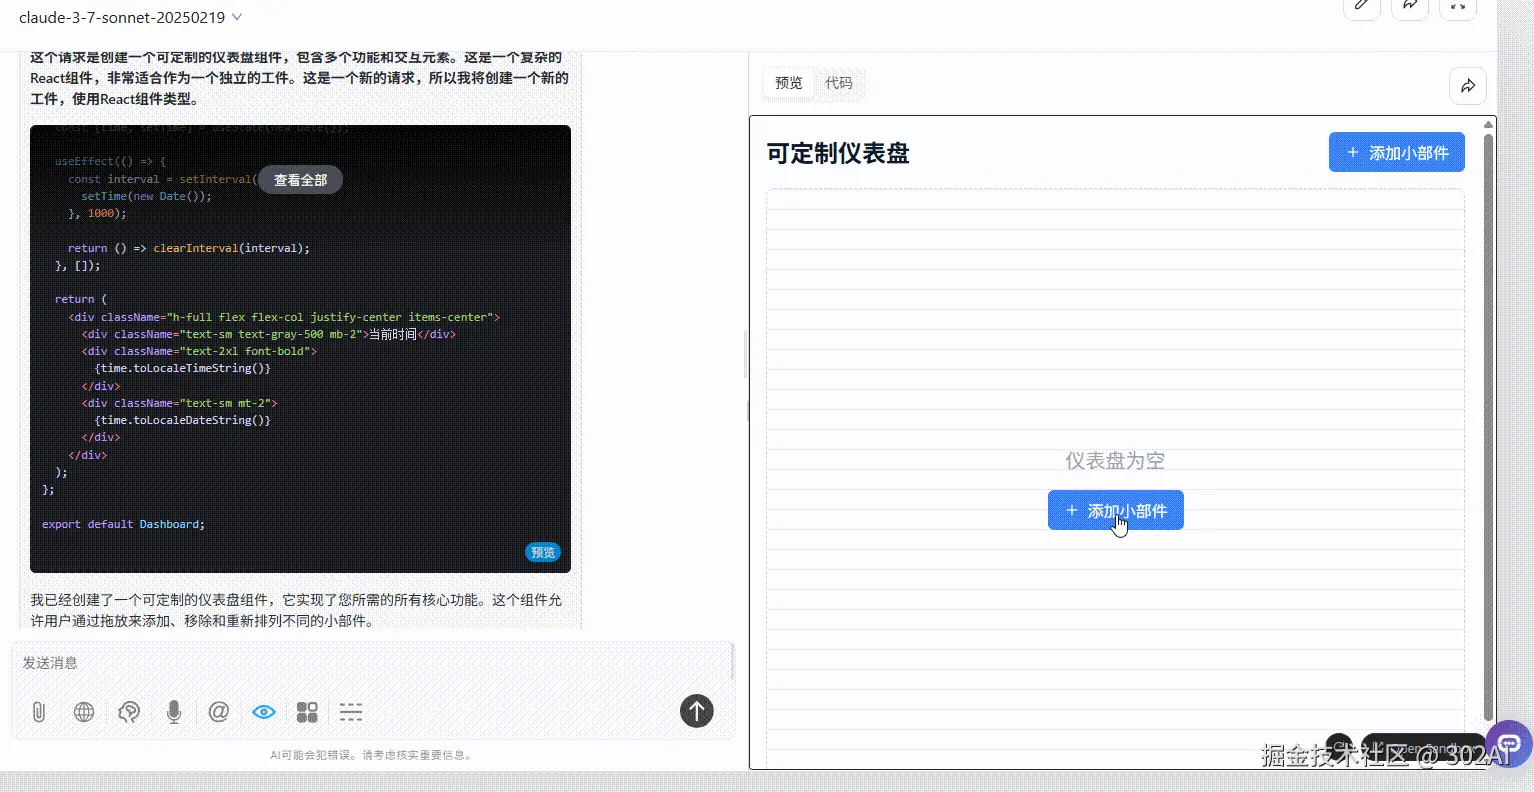
Task: Click the top-right 添加小部件 button
Action: click(1397, 152)
